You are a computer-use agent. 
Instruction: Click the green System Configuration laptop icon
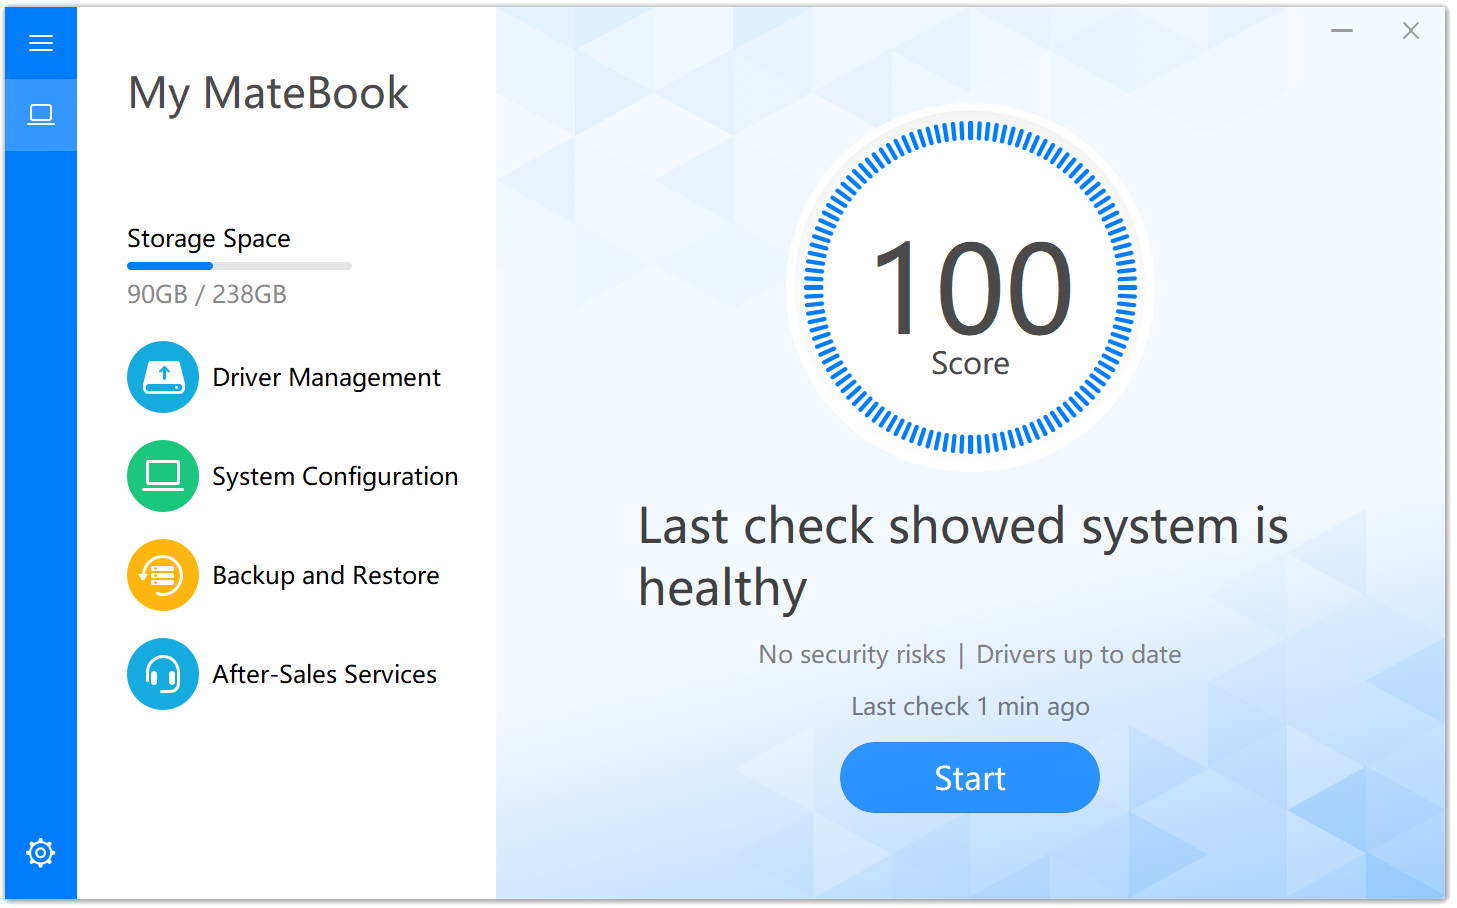click(163, 476)
